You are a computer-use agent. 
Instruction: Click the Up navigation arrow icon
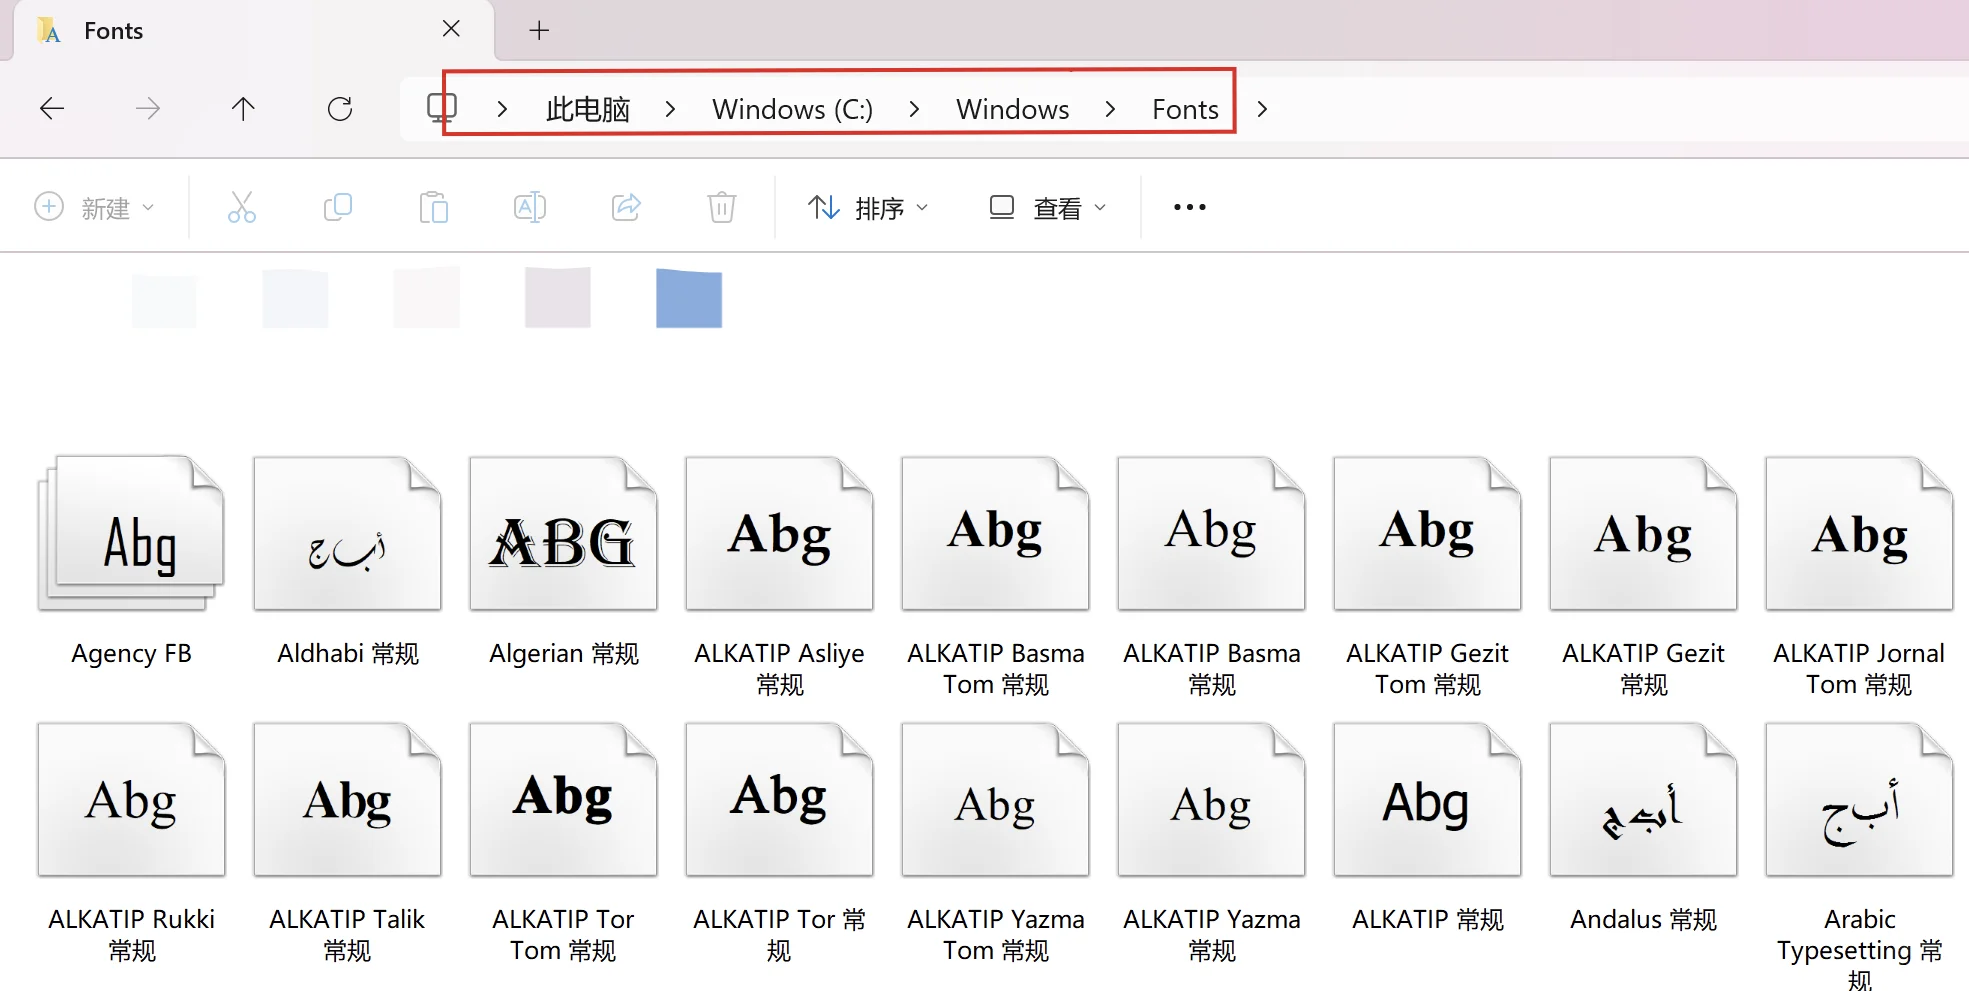(x=243, y=108)
